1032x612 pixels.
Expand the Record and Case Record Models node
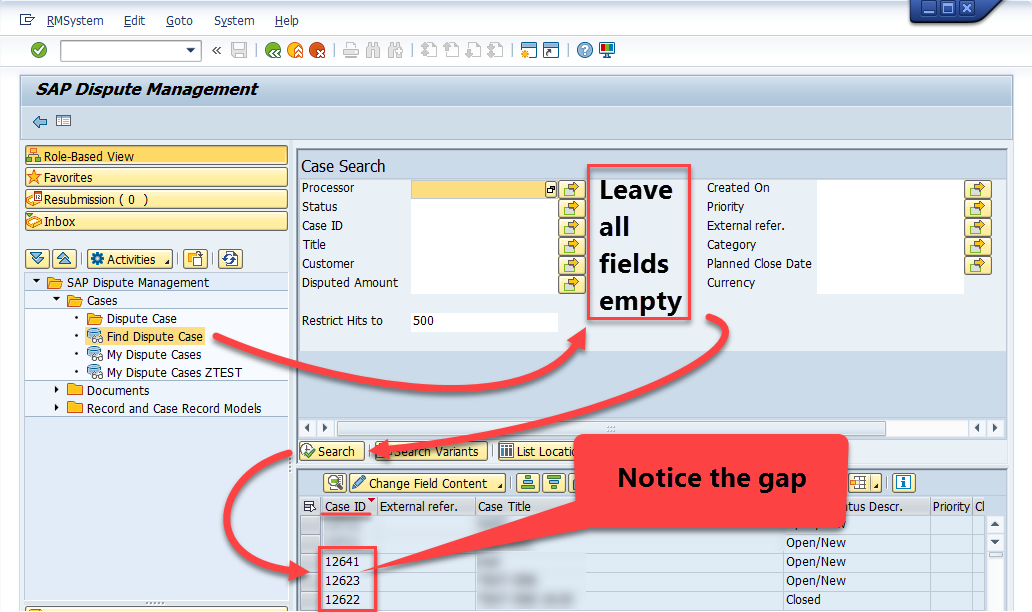point(57,407)
